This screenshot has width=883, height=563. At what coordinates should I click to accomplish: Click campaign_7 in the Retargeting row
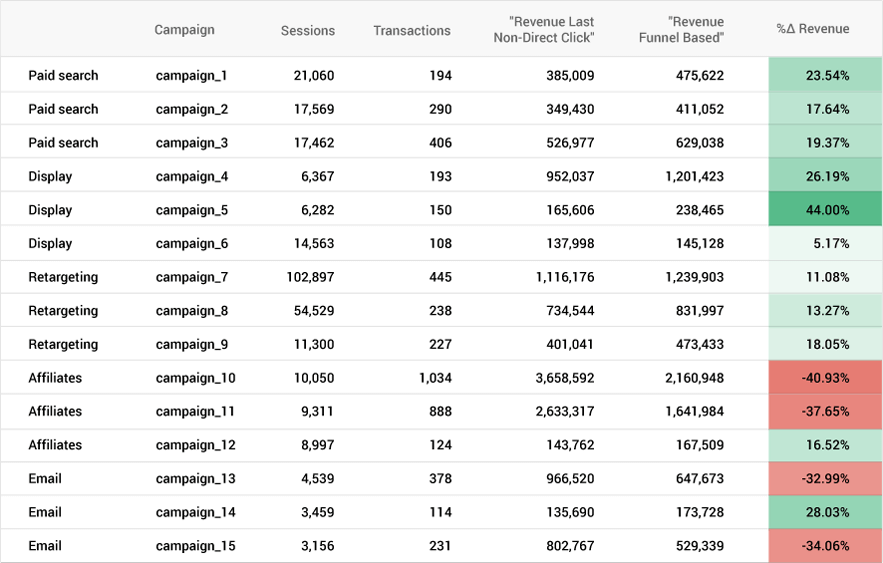click(x=191, y=277)
